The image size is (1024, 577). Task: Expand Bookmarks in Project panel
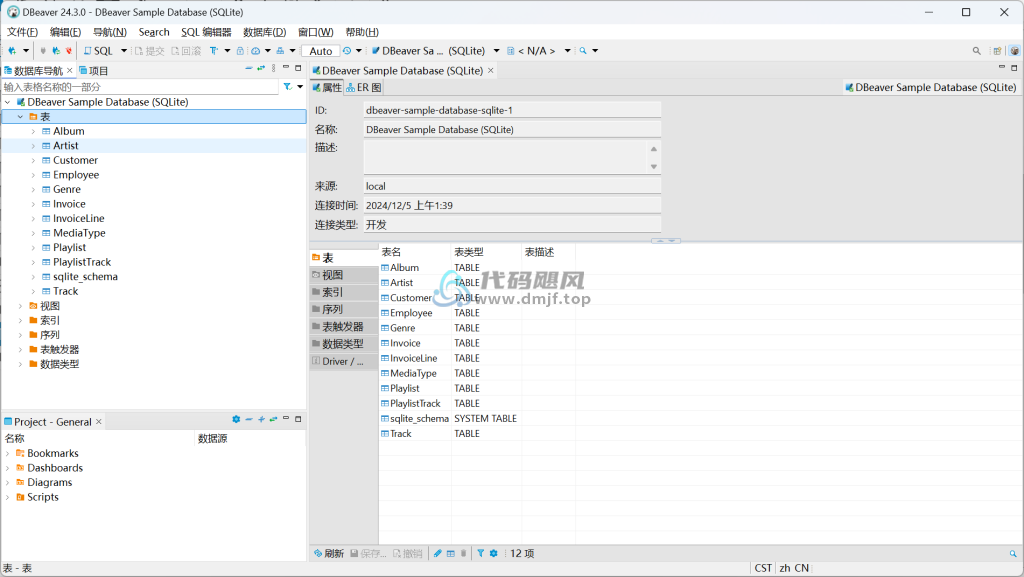(8, 453)
